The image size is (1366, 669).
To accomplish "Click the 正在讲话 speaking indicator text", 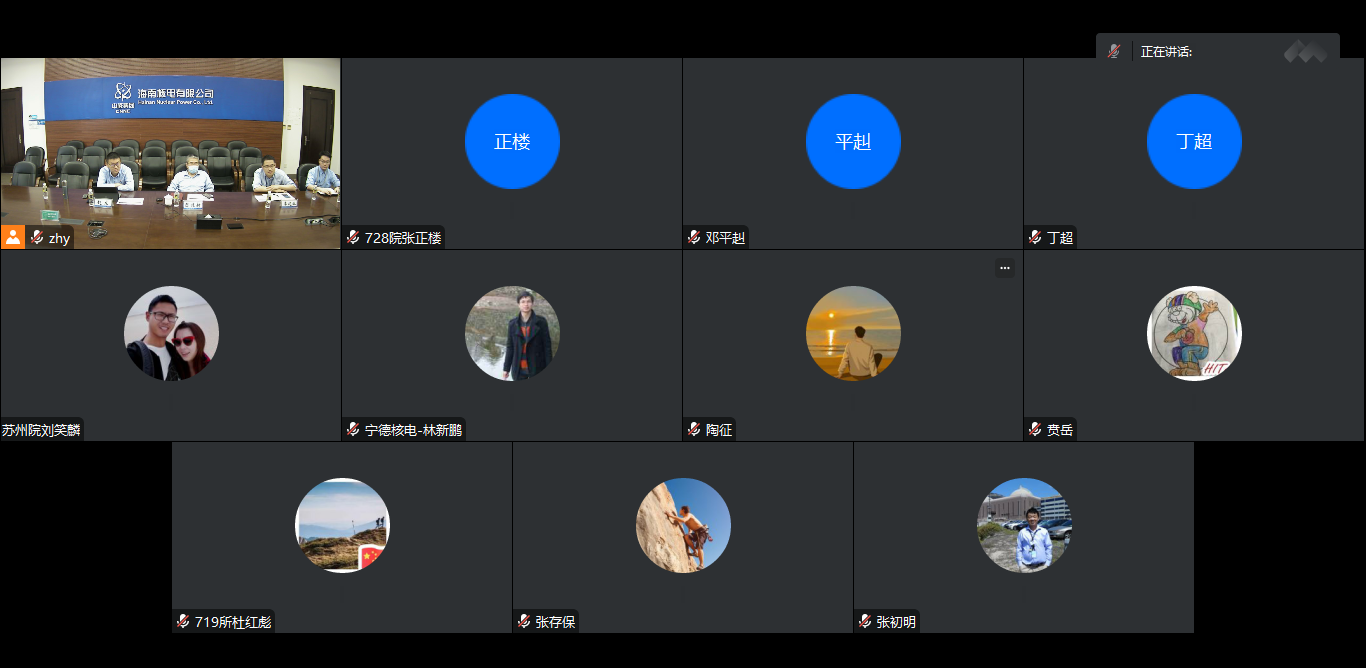I will pos(1166,52).
